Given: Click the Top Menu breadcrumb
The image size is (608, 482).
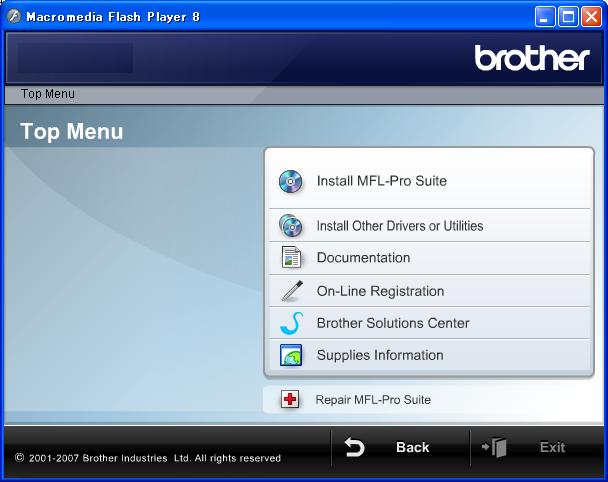Looking at the screenshot, I should point(48,94).
